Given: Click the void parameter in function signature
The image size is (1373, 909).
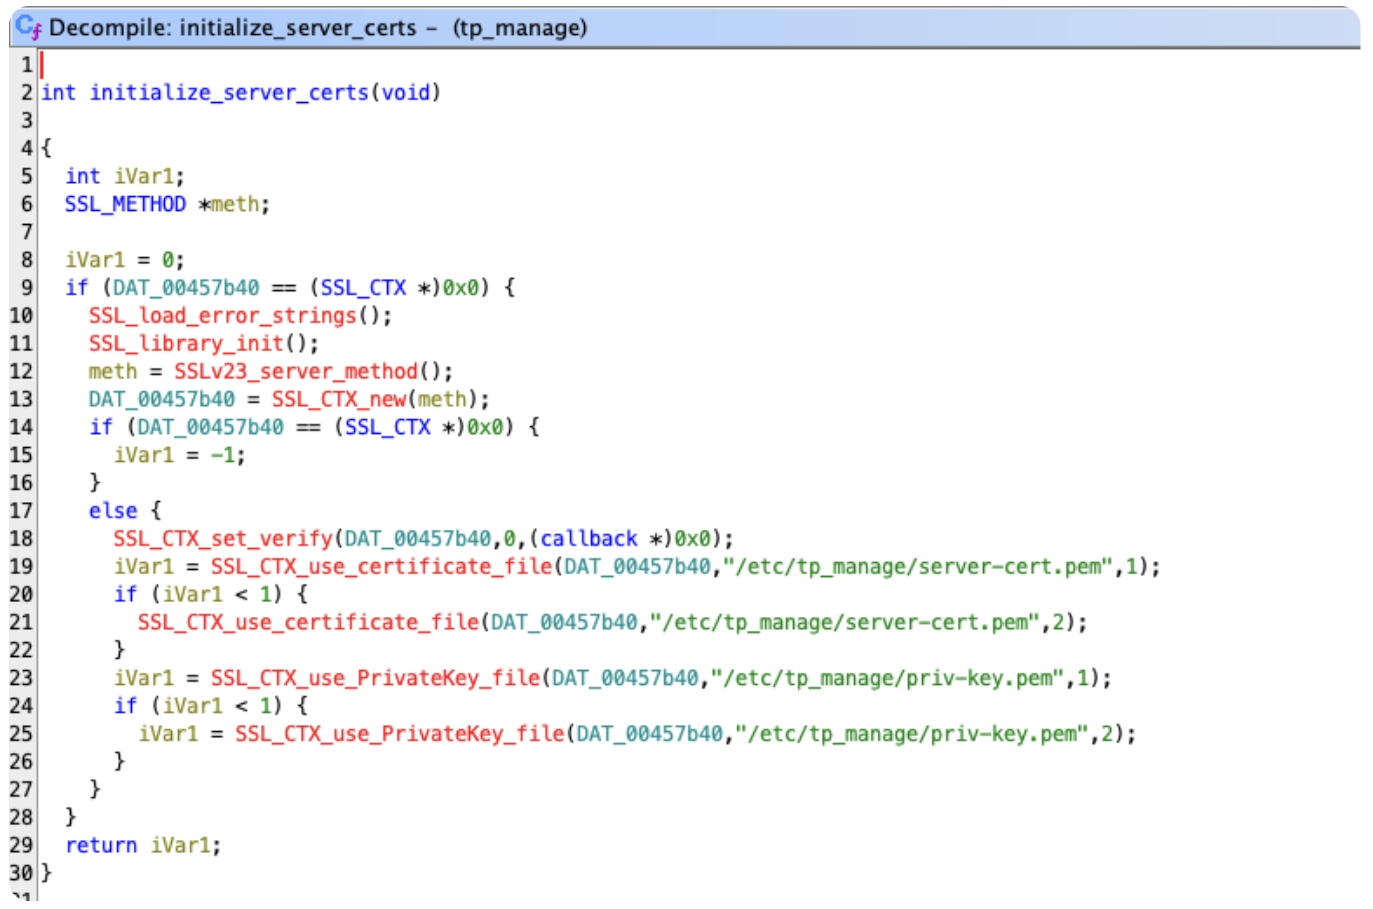Looking at the screenshot, I should tap(406, 93).
